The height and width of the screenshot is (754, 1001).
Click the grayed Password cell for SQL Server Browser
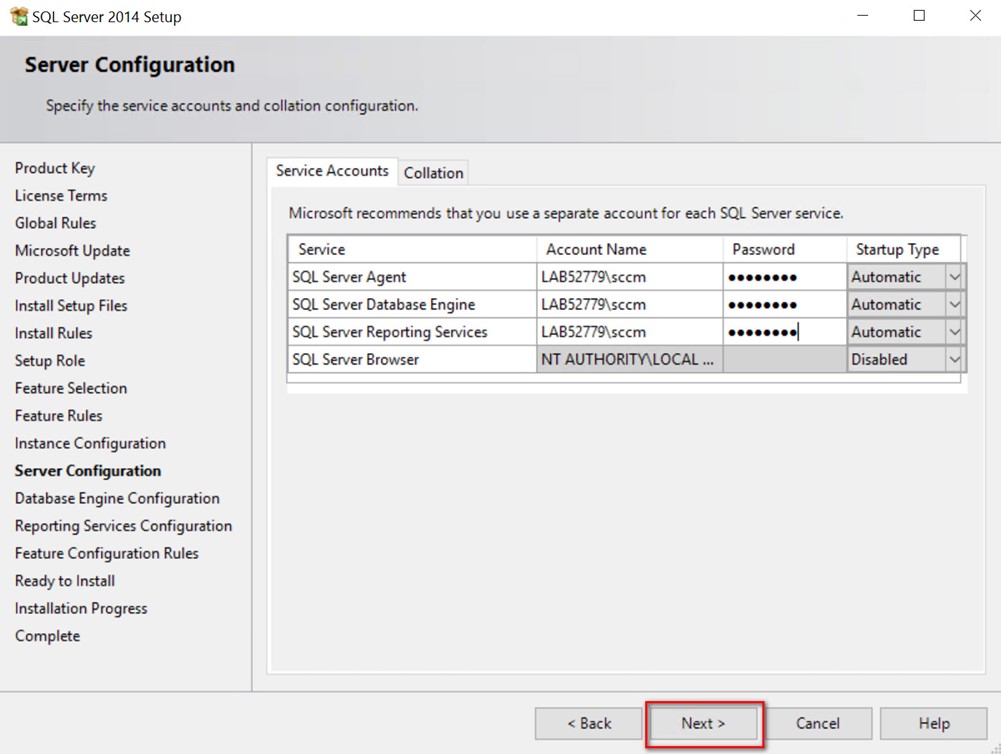click(785, 359)
